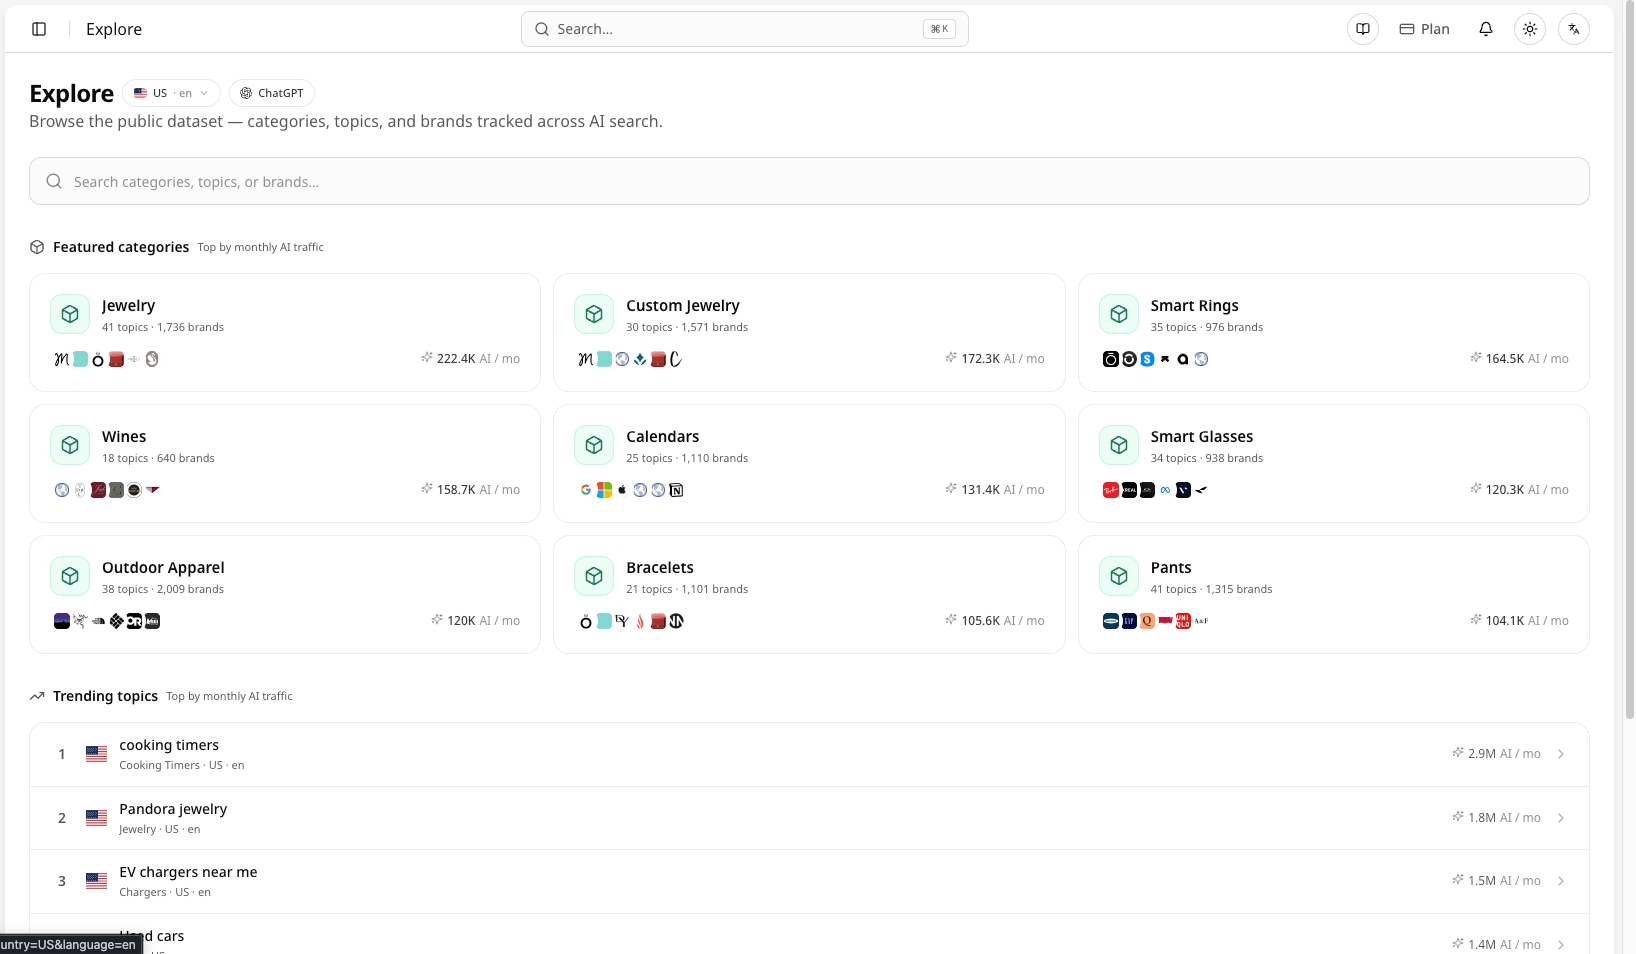Click the page vertical scrollbar

tap(1629, 360)
